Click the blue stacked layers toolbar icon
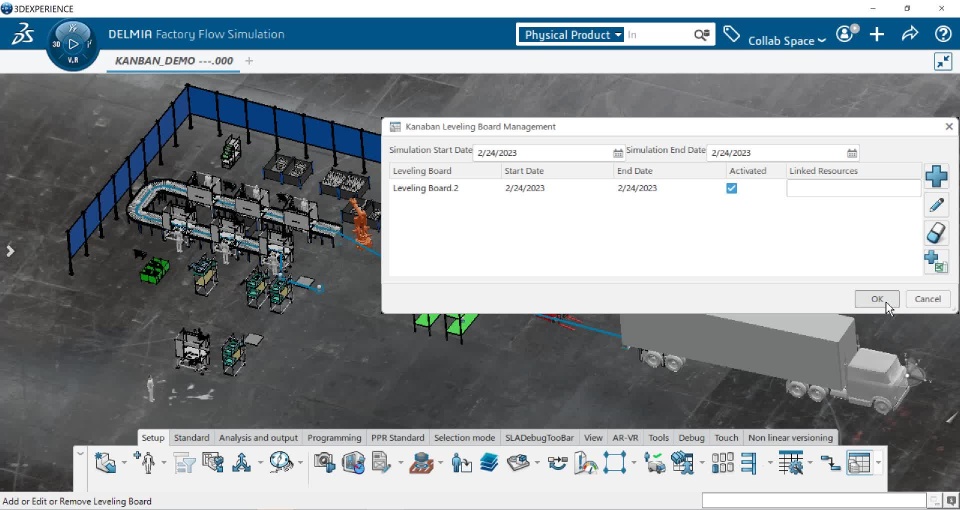The width and height of the screenshot is (960, 510). [489, 462]
